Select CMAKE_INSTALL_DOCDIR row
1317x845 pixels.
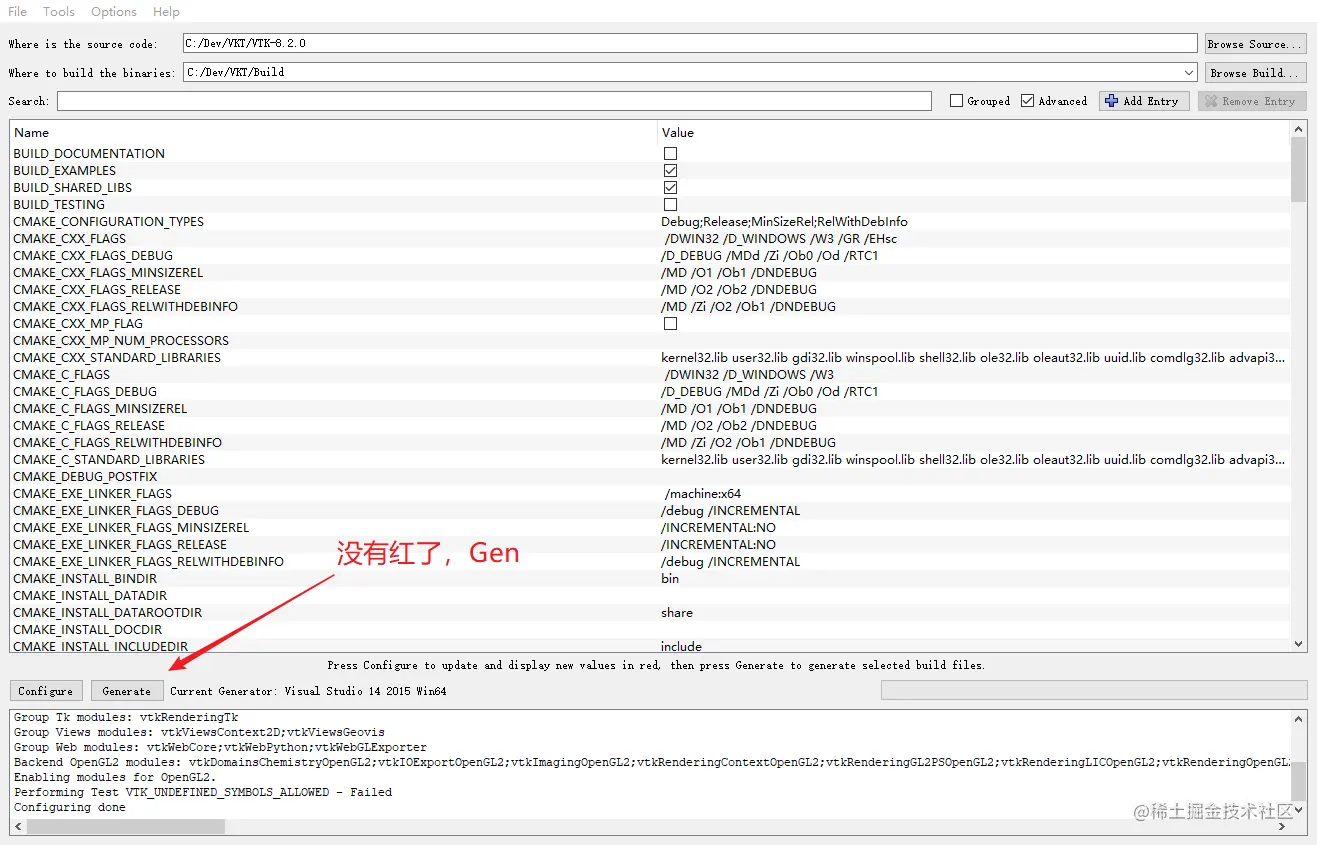87,629
